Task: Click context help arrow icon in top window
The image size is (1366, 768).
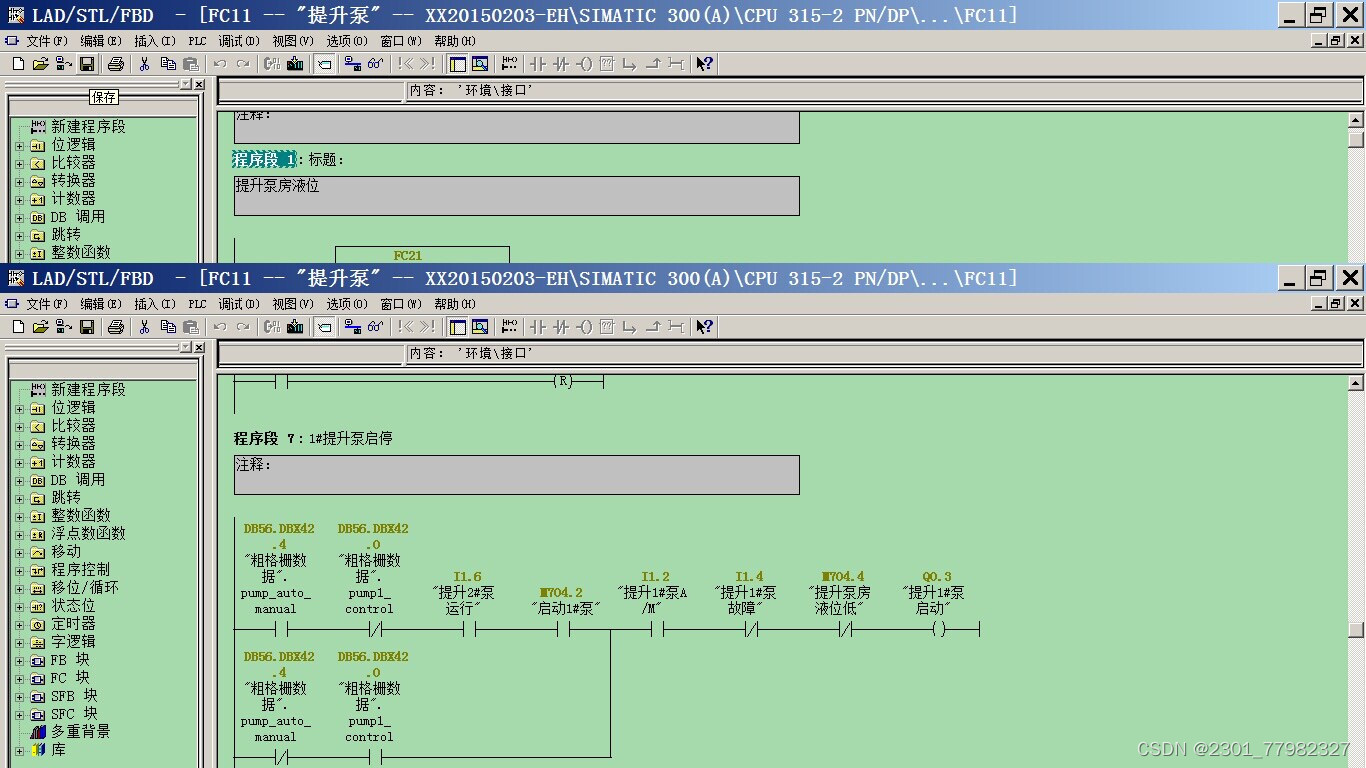Action: [704, 64]
